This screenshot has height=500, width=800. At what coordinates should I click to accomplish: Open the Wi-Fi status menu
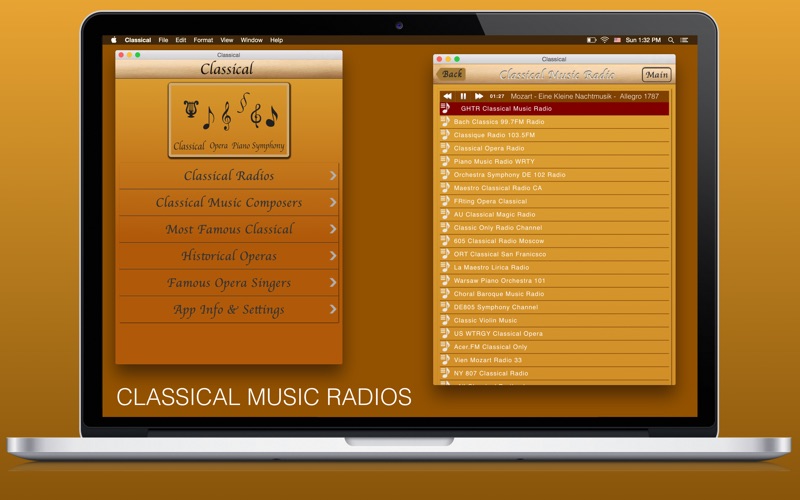click(x=605, y=40)
